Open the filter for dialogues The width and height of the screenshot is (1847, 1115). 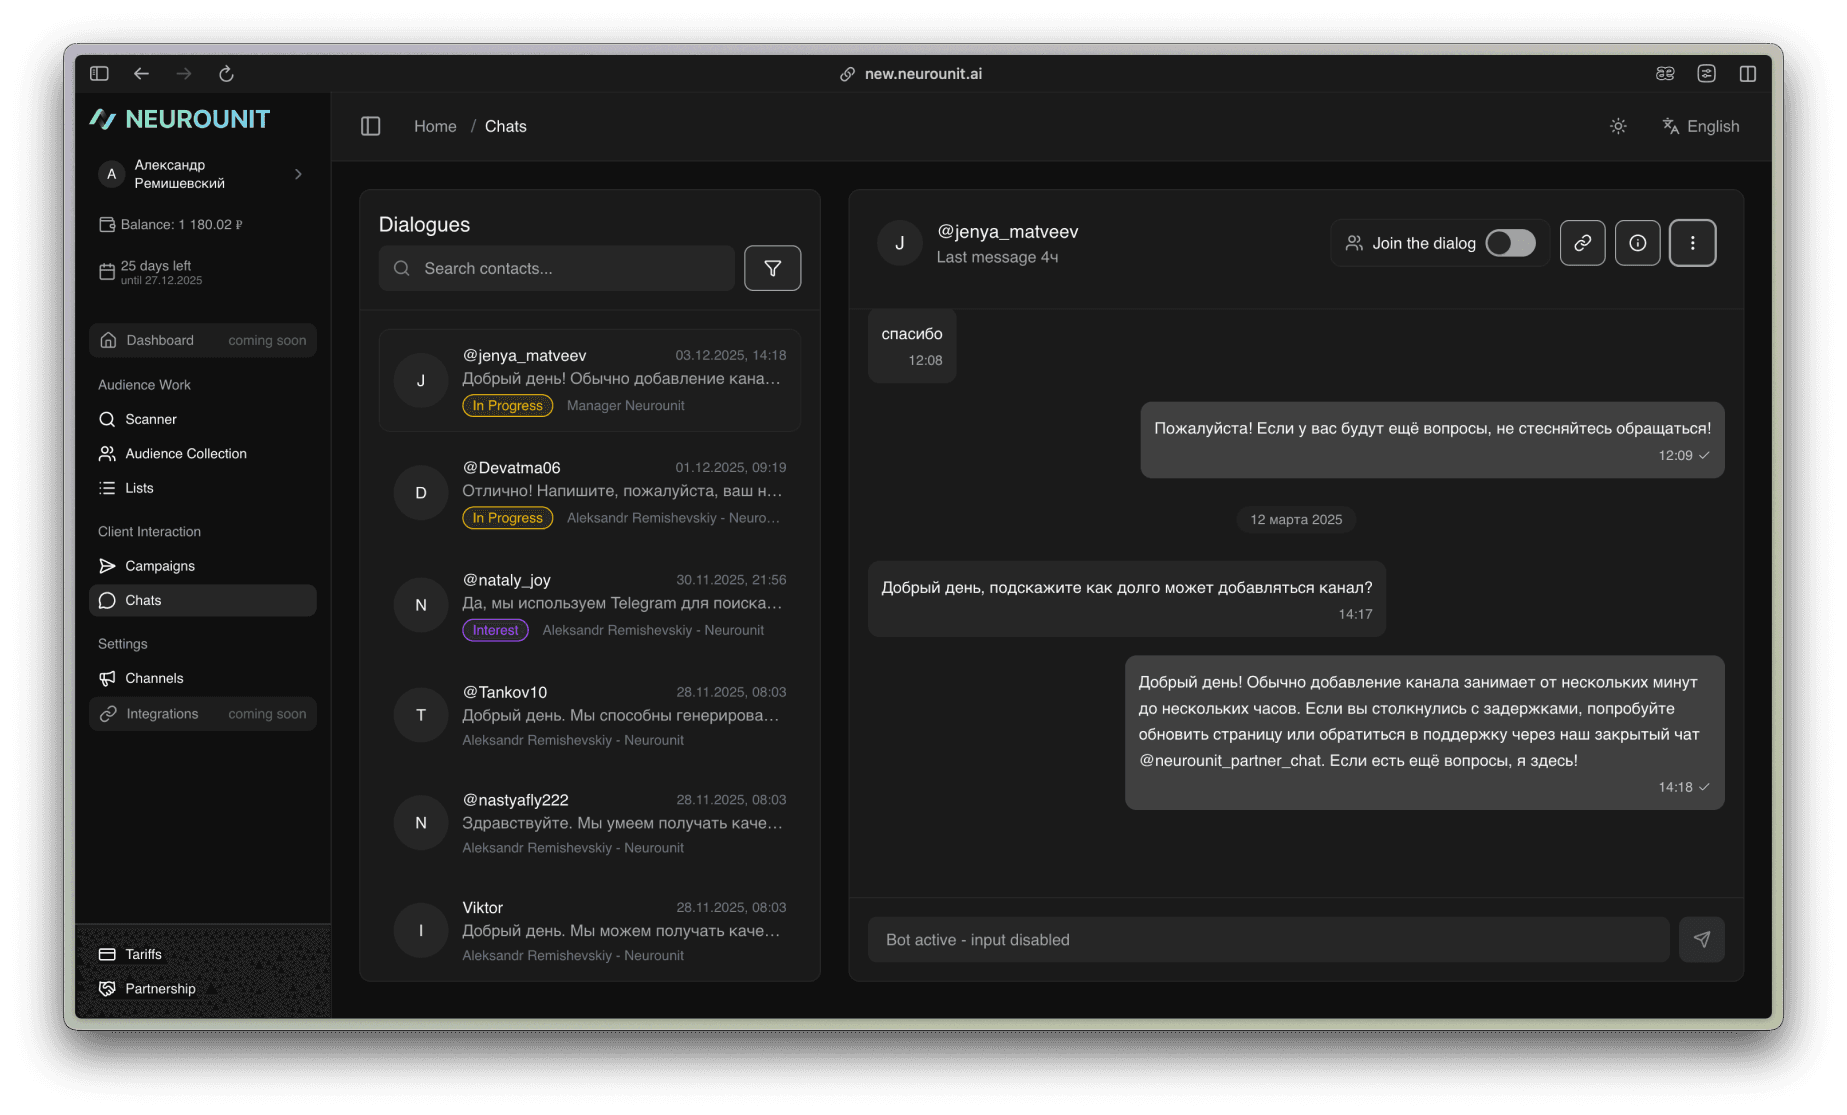point(771,268)
